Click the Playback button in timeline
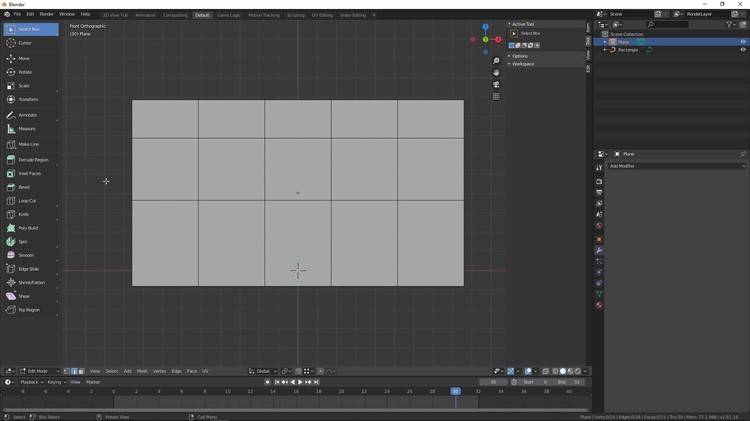Viewport: 750px width, 421px height. [x=30, y=382]
